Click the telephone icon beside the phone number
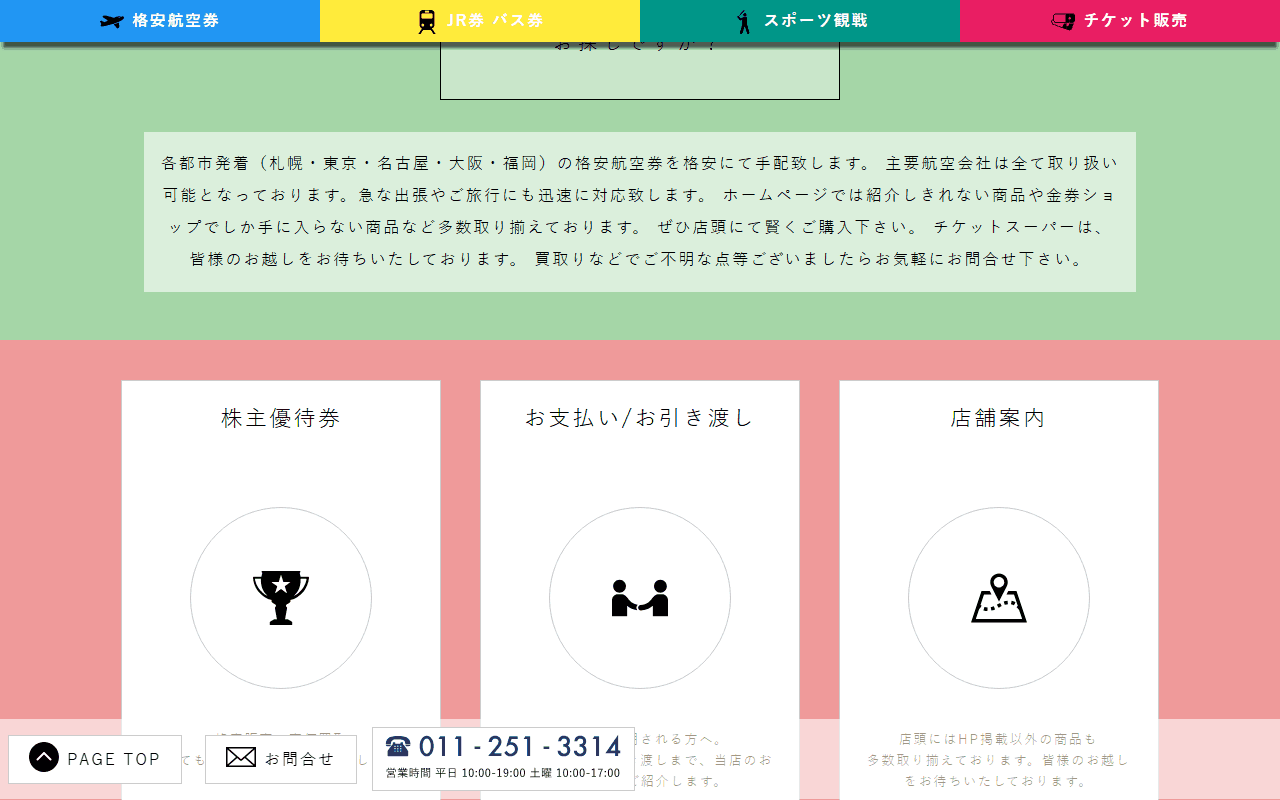 398,746
